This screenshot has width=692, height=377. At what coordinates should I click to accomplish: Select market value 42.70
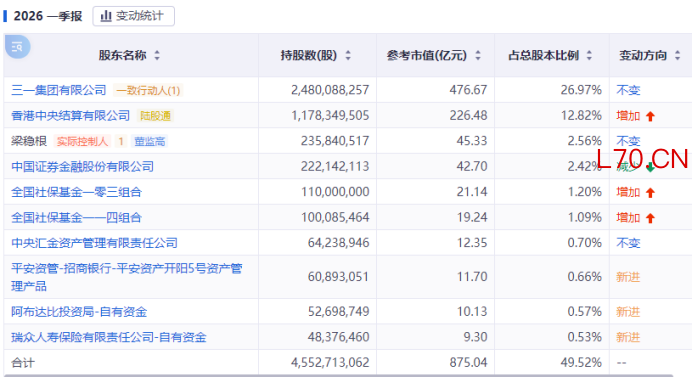point(472,166)
